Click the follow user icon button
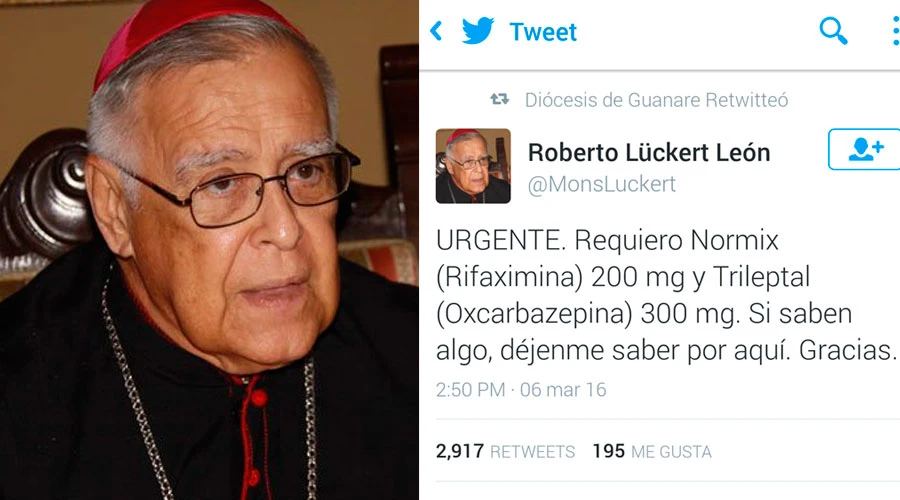 coord(864,149)
